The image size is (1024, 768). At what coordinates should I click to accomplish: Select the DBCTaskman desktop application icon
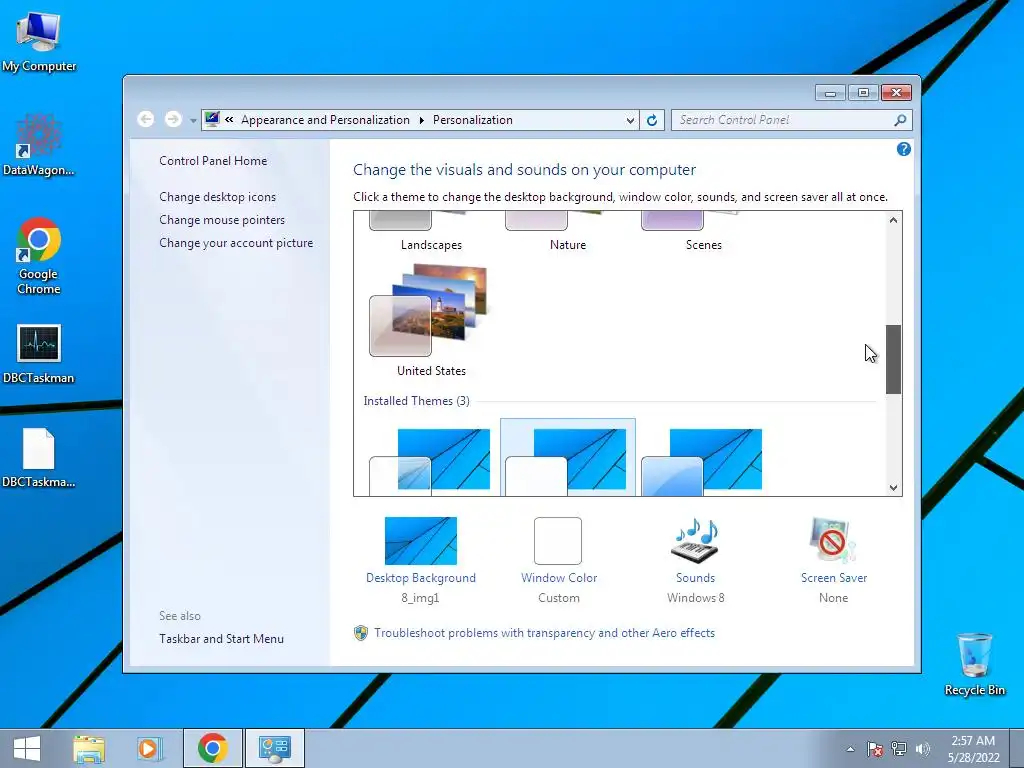point(39,354)
